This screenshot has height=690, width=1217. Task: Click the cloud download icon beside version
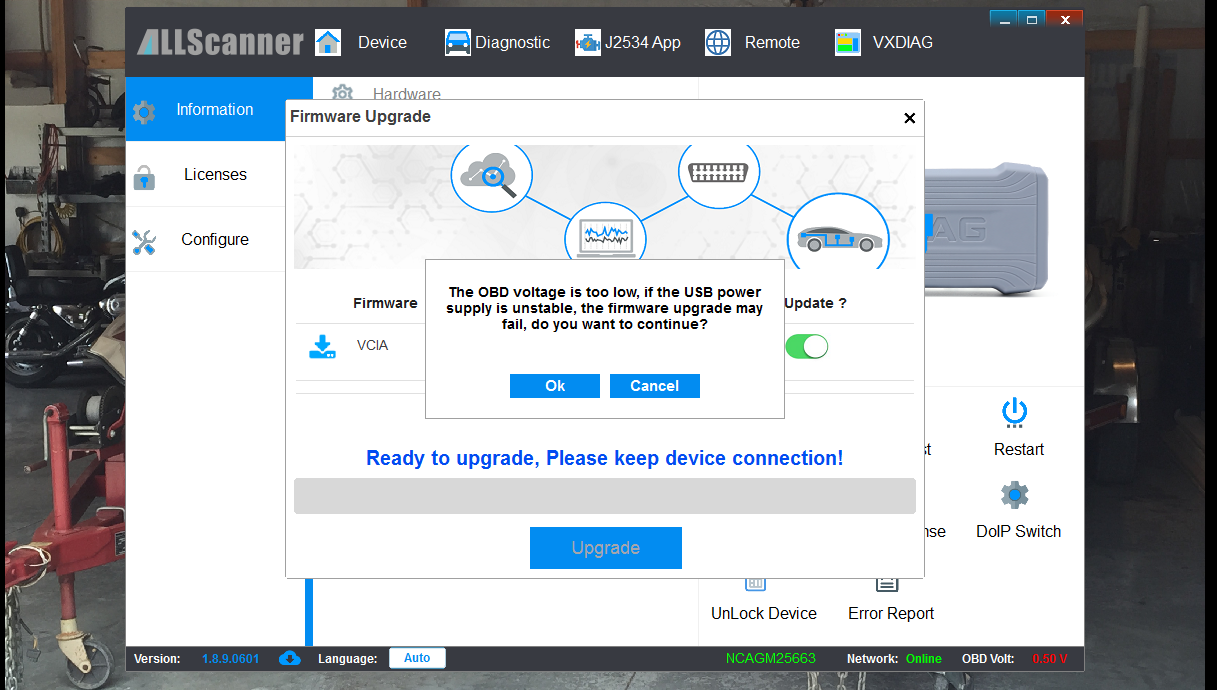(x=290, y=658)
